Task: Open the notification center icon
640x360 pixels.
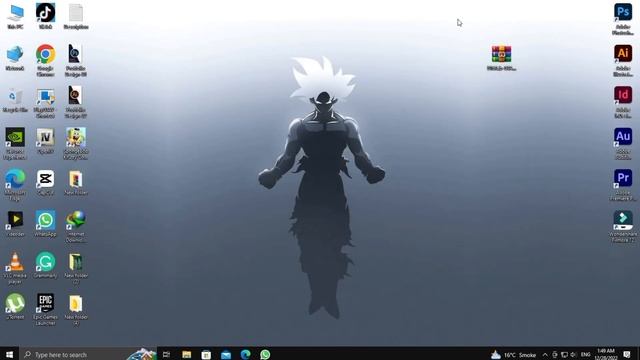Action: [627, 354]
